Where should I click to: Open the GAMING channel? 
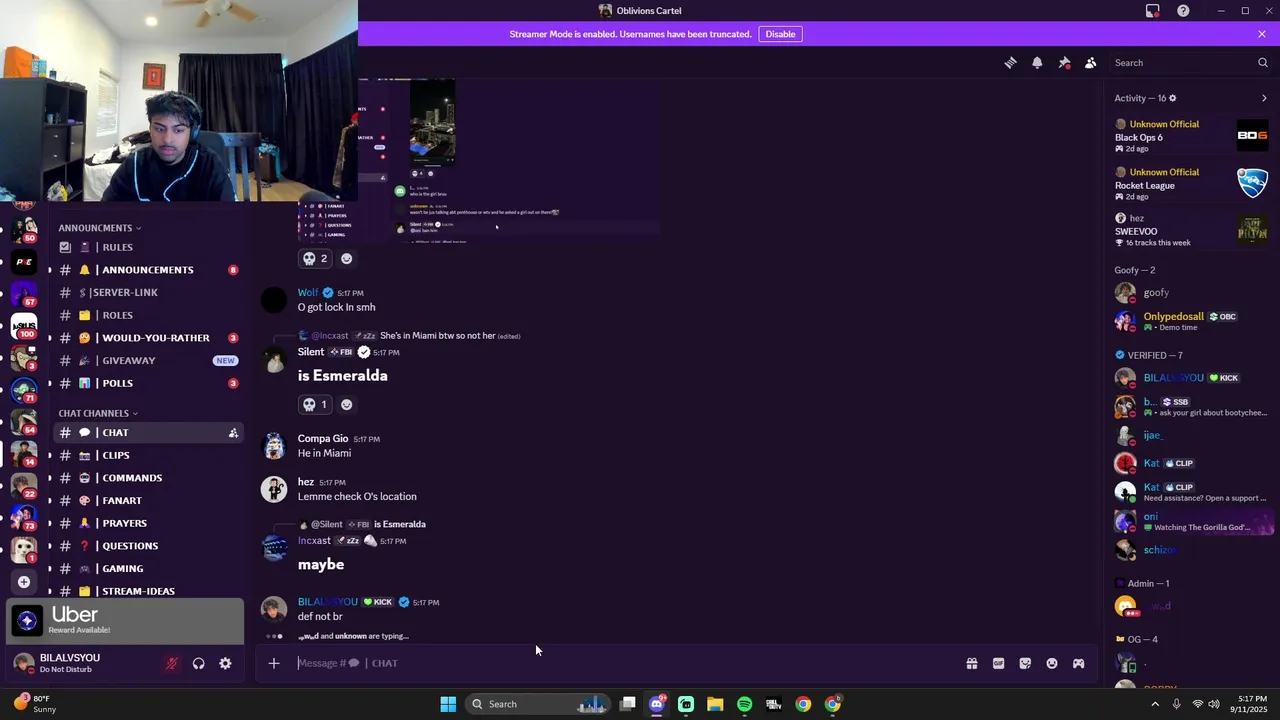[148, 568]
